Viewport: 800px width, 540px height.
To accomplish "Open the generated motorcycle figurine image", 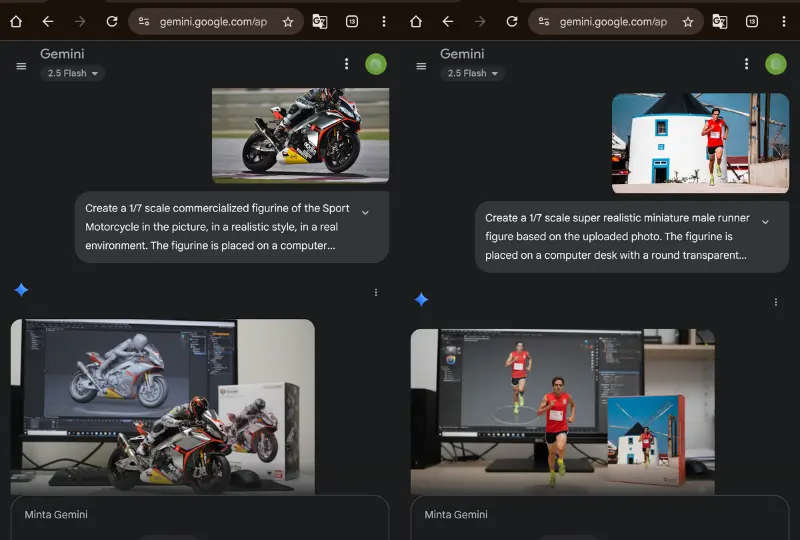I will (x=163, y=407).
